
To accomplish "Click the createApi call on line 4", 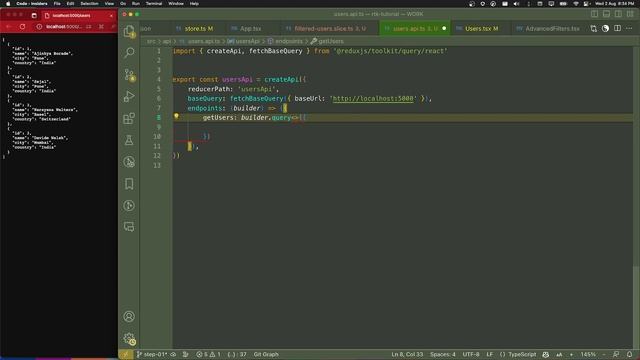I will point(282,80).
